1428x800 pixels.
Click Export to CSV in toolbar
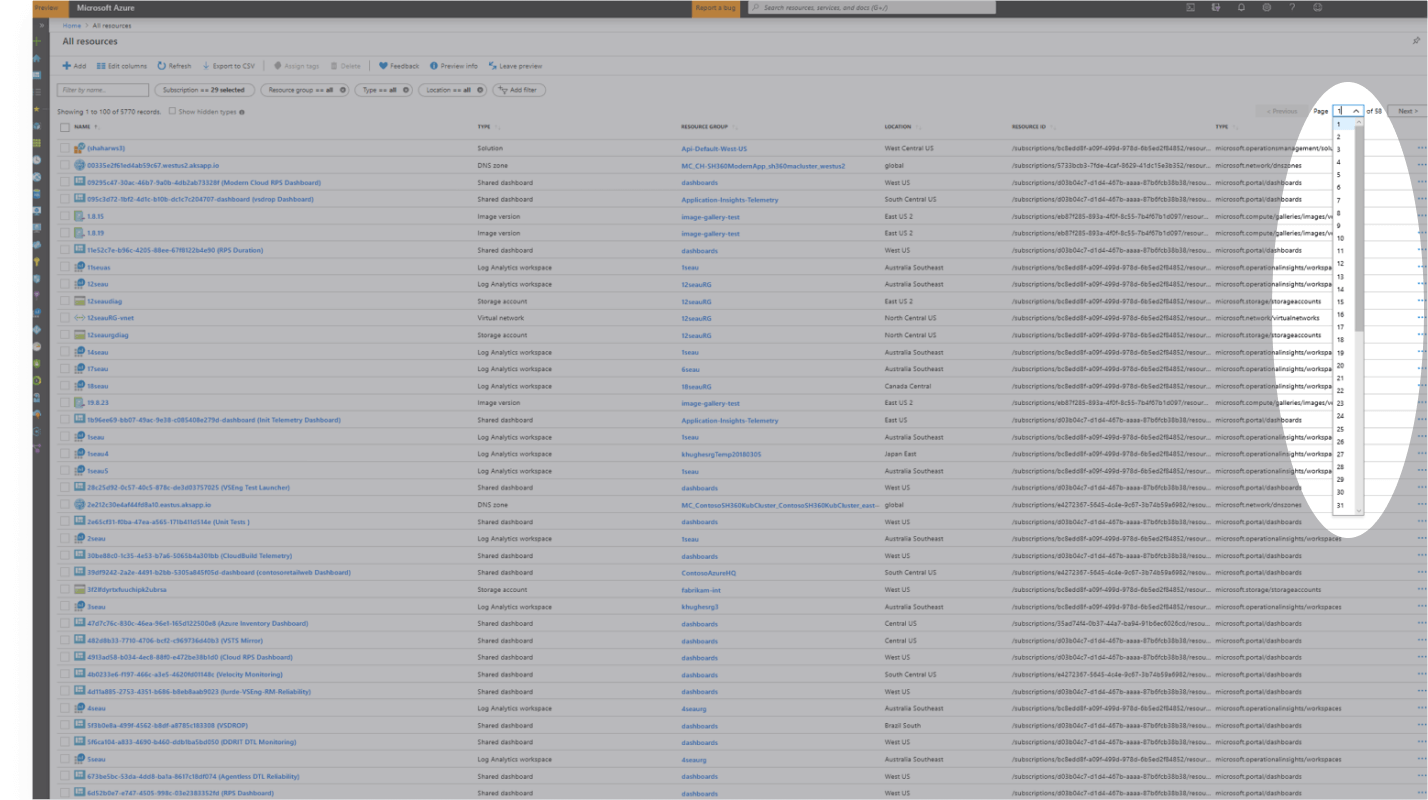(x=228, y=66)
